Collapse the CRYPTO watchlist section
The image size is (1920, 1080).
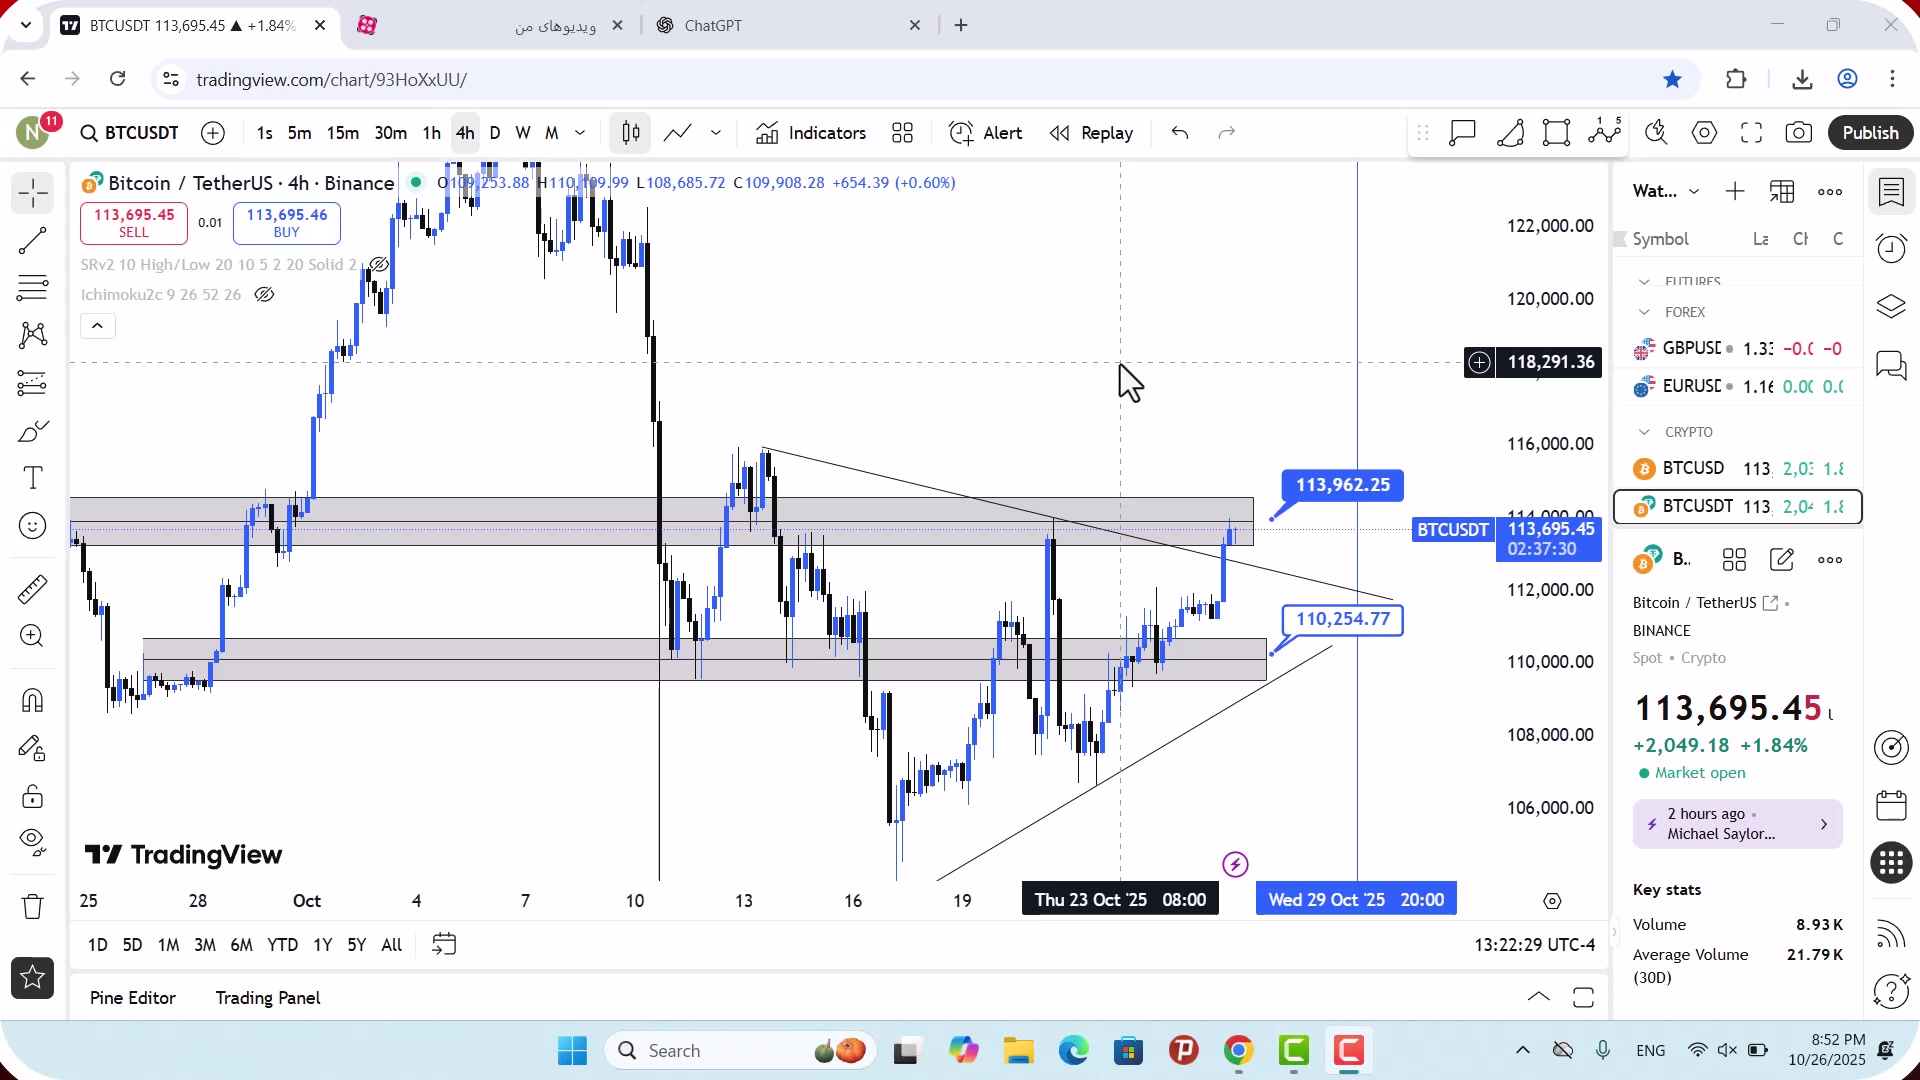[x=1644, y=432]
